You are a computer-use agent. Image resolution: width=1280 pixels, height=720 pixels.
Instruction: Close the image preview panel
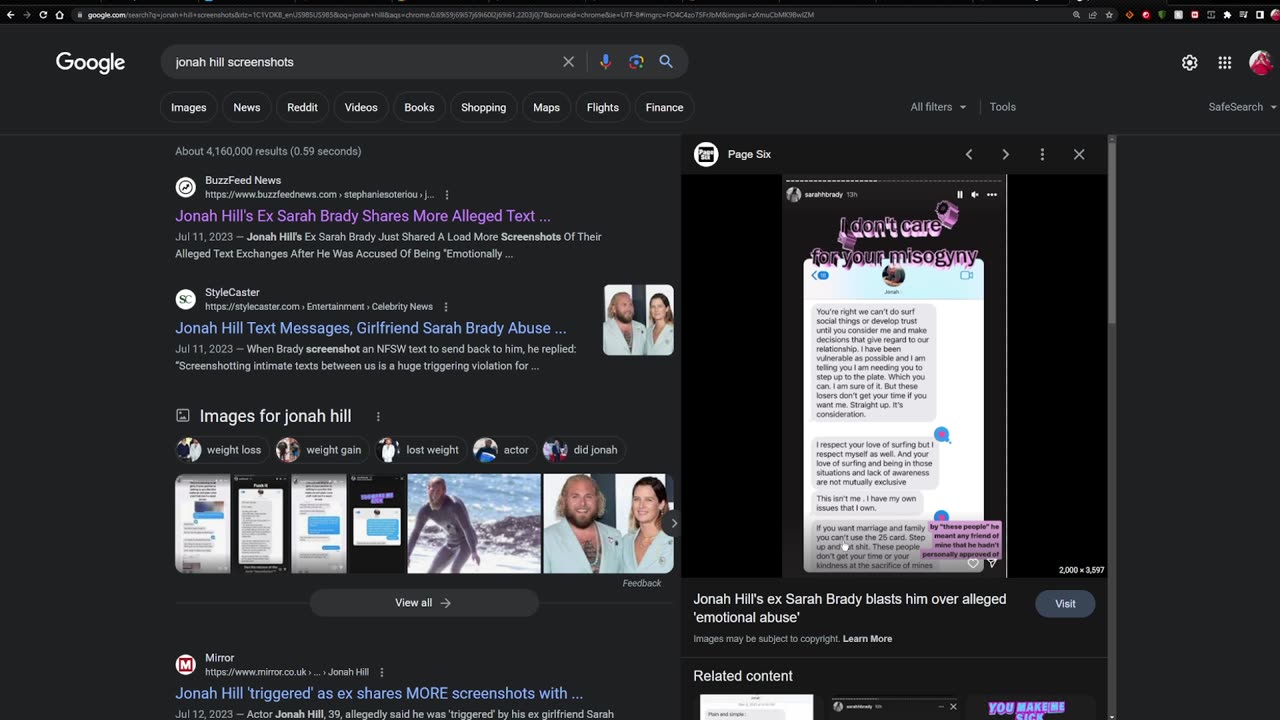1079,154
